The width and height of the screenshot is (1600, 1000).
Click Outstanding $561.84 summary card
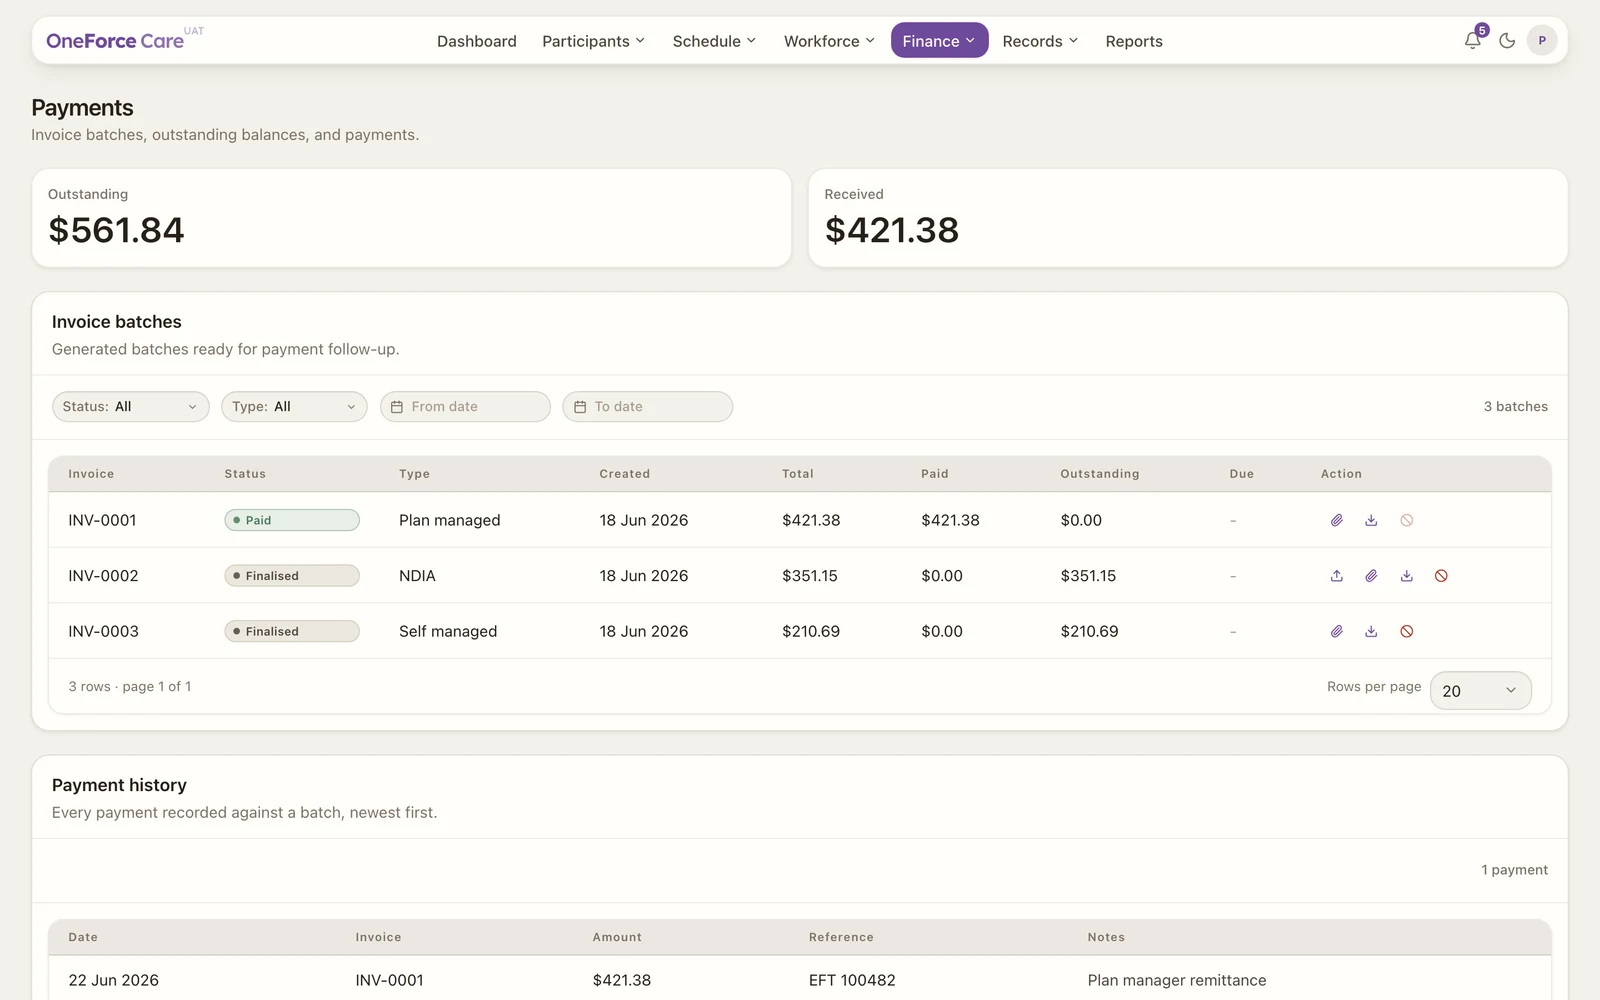[x=411, y=218]
